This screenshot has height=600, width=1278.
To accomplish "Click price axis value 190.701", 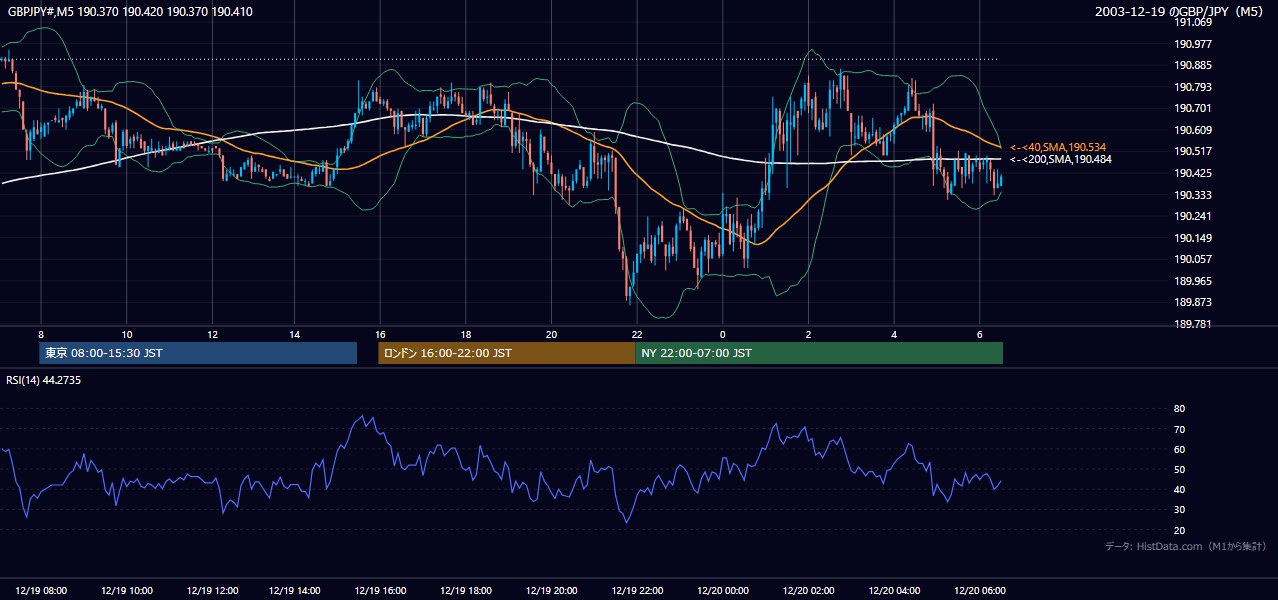I will (x=1195, y=108).
